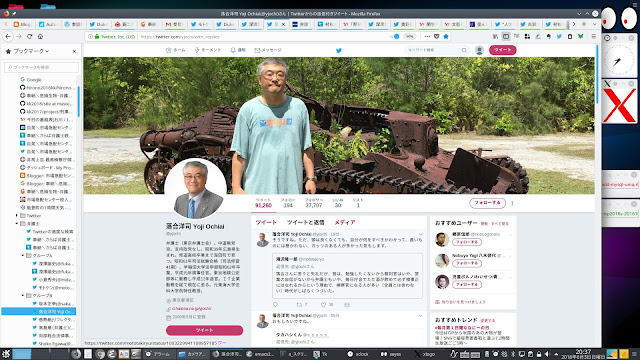Image resolution: width=640 pixels, height=360 pixels.
Task: View the tweet count 91,260
Action: (263, 203)
